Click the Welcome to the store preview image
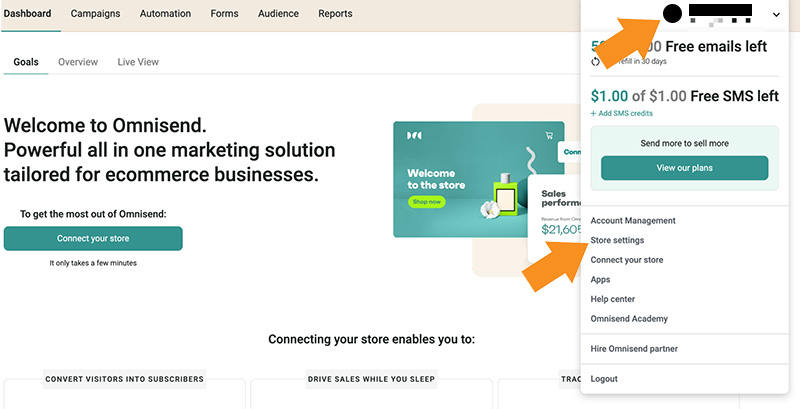800x409 pixels. (x=479, y=179)
